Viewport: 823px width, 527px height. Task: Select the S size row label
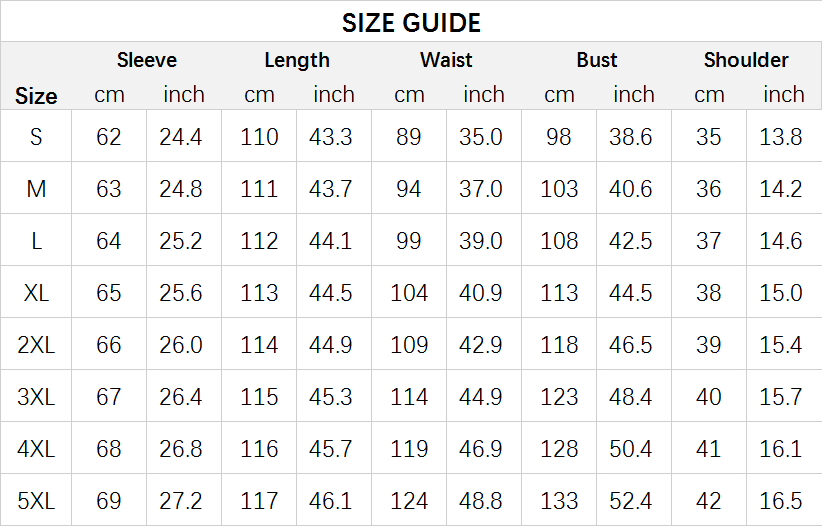point(36,137)
